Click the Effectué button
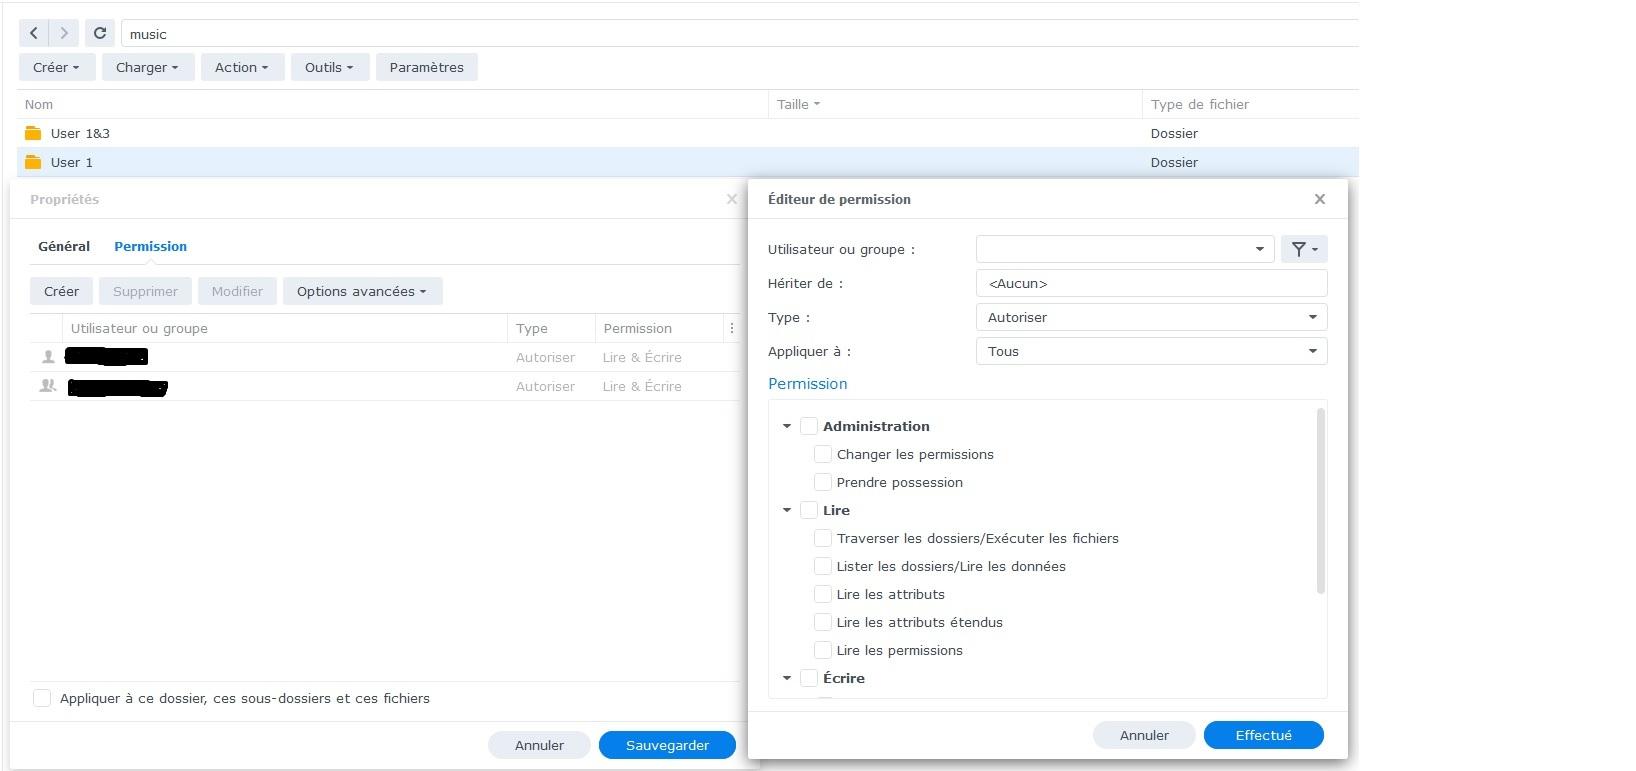The height and width of the screenshot is (771, 1636). pos(1263,735)
